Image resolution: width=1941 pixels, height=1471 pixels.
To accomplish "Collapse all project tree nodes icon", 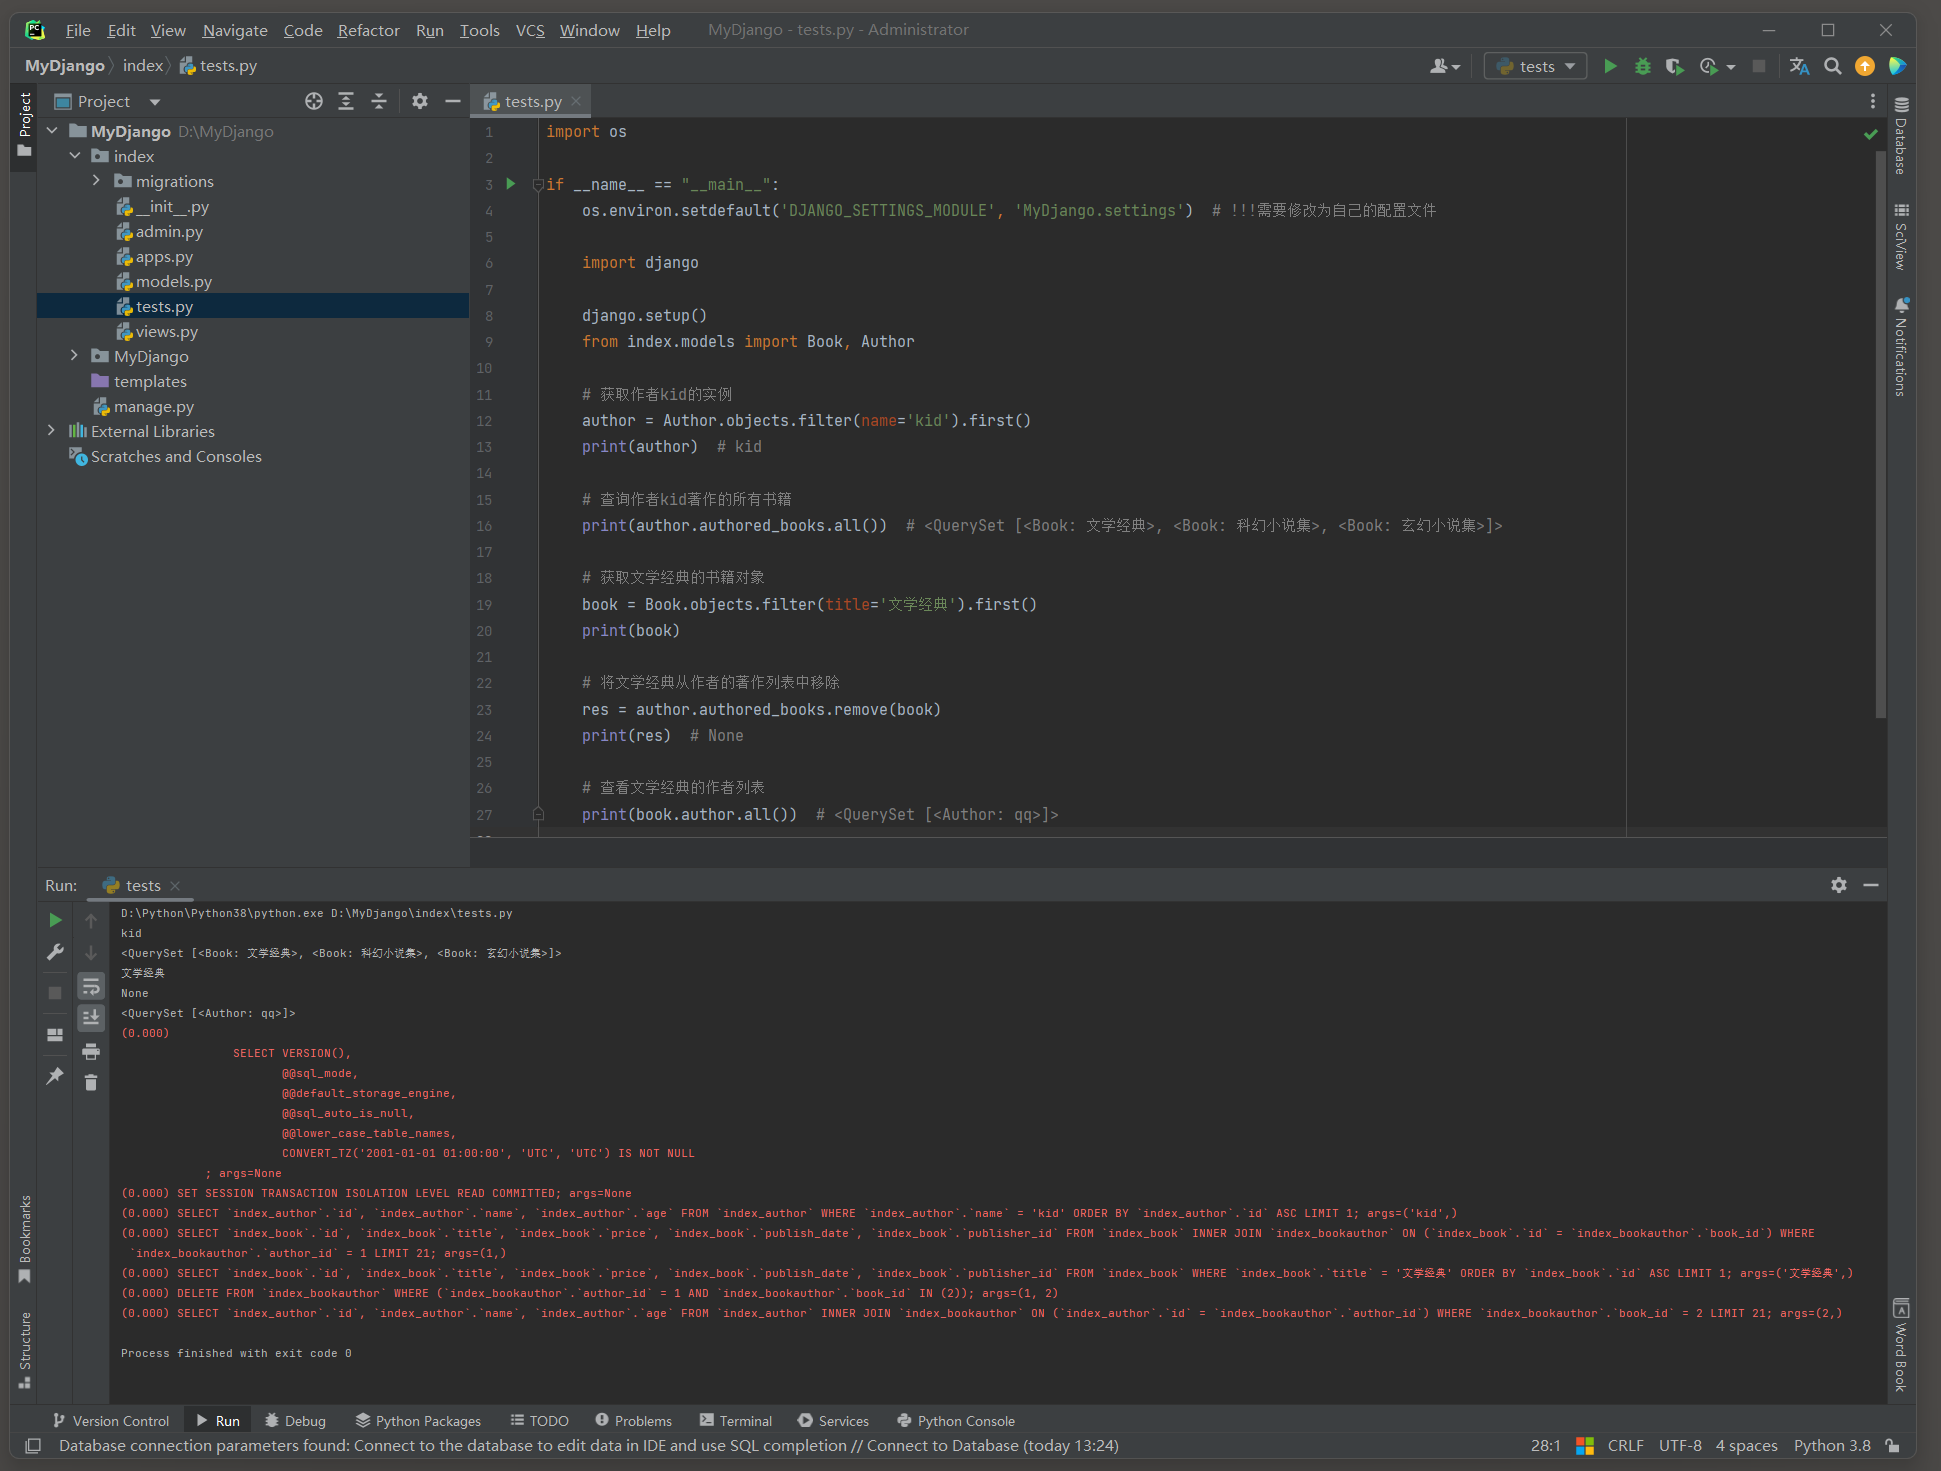I will (379, 101).
